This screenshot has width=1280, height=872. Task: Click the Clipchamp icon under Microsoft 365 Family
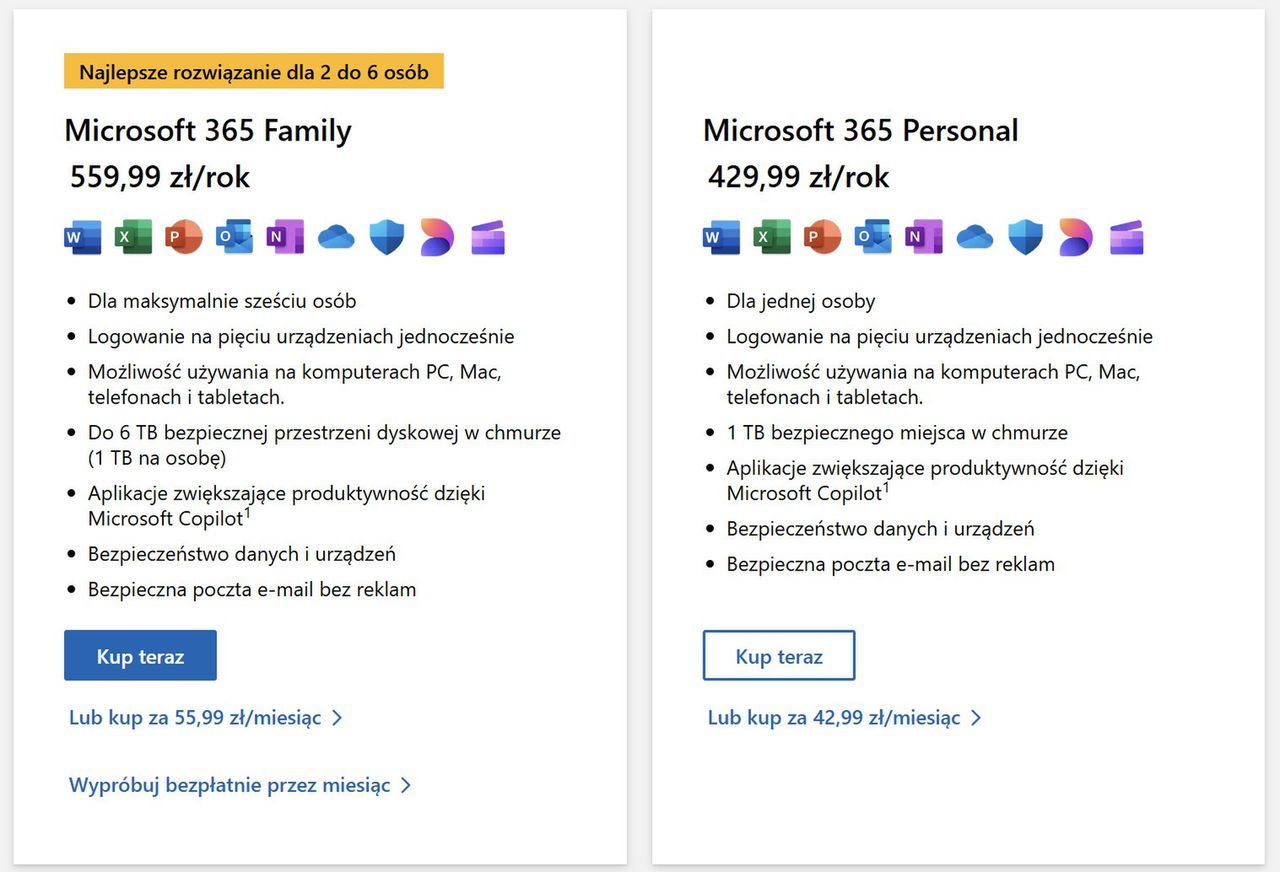[x=488, y=237]
